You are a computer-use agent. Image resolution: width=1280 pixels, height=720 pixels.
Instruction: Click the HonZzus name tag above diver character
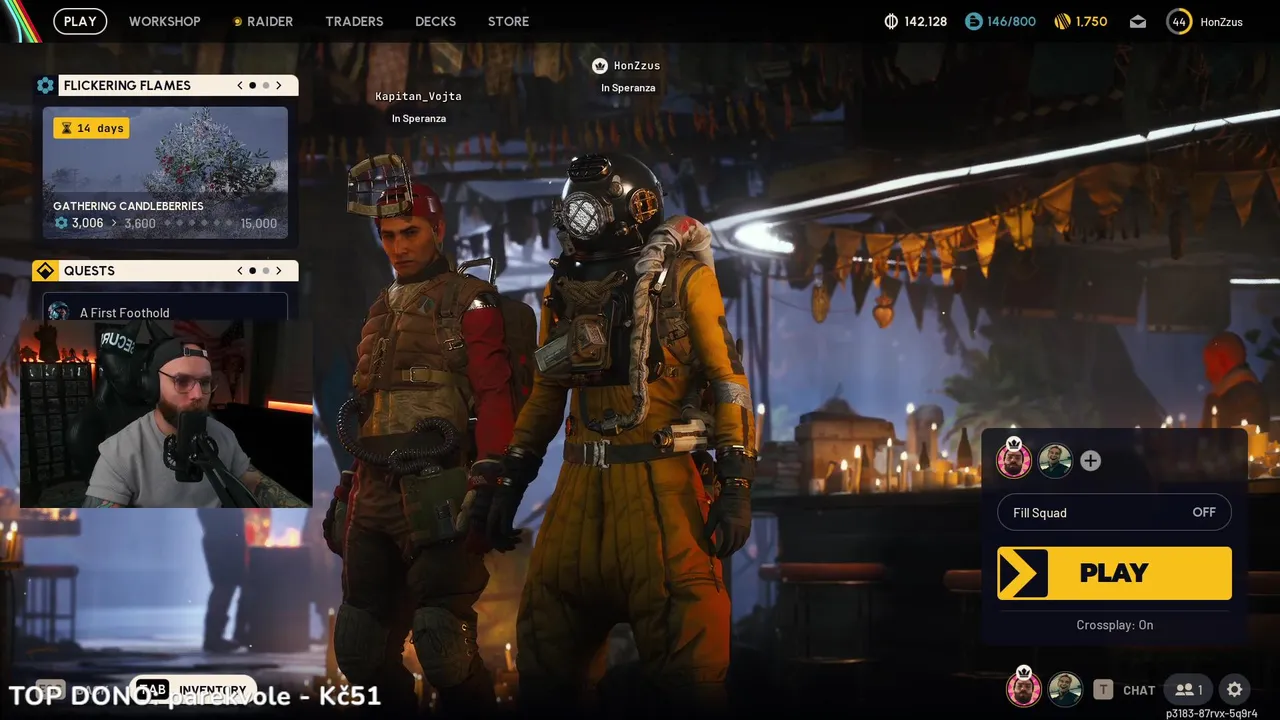(637, 66)
